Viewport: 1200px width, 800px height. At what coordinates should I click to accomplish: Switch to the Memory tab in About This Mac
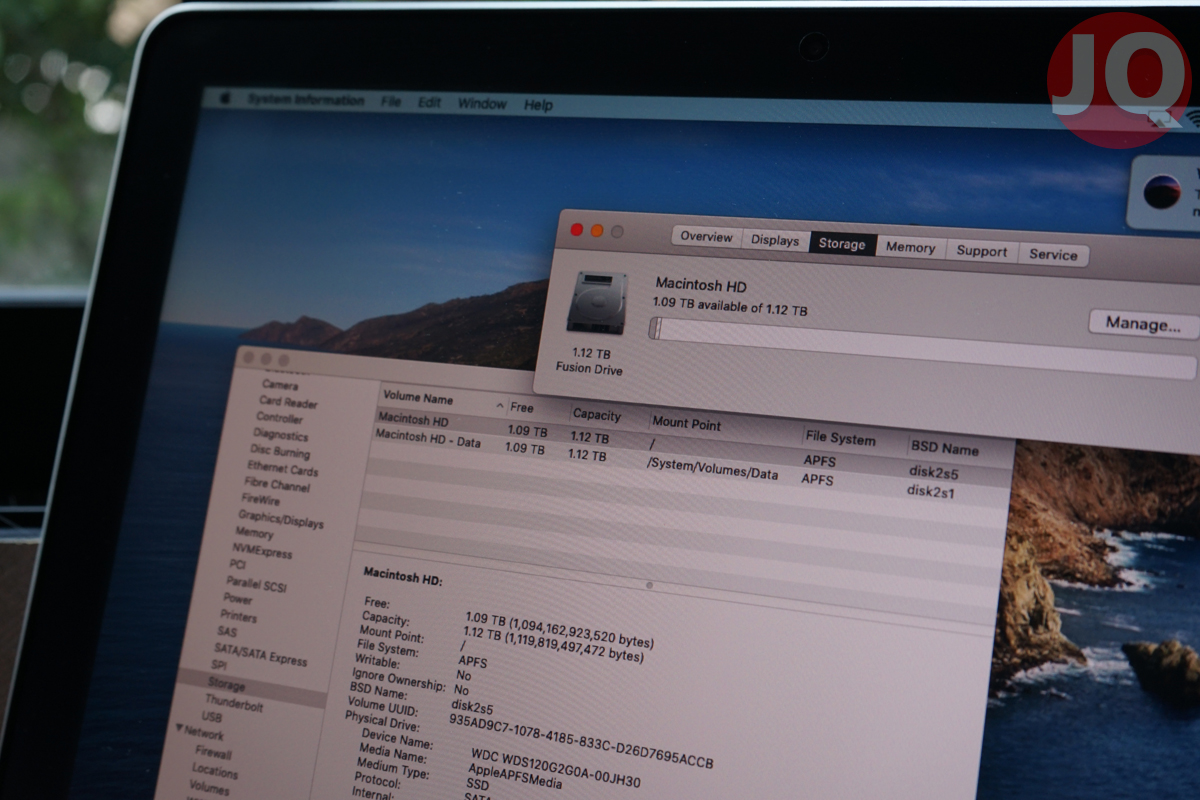coord(910,247)
